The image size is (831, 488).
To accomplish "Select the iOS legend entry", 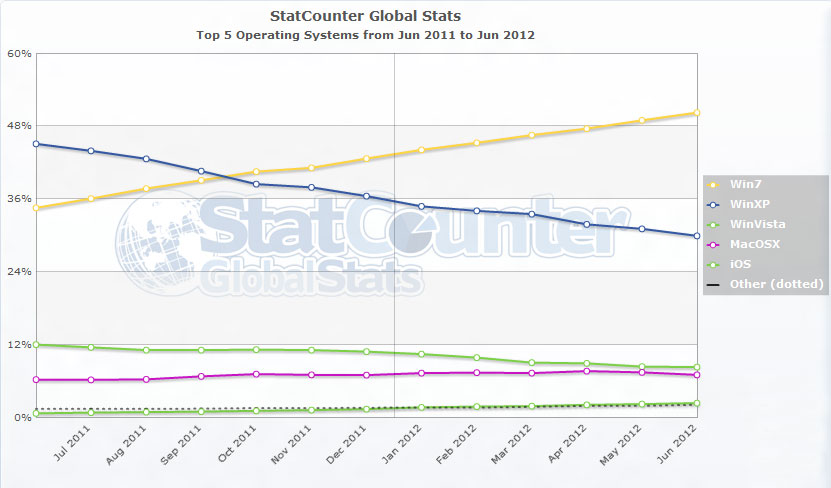I will (x=729, y=264).
